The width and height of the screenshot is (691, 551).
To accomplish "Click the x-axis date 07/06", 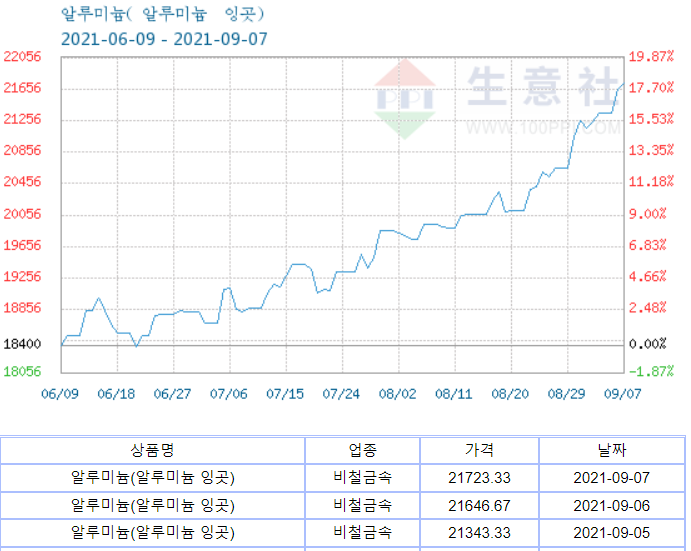I will (229, 394).
